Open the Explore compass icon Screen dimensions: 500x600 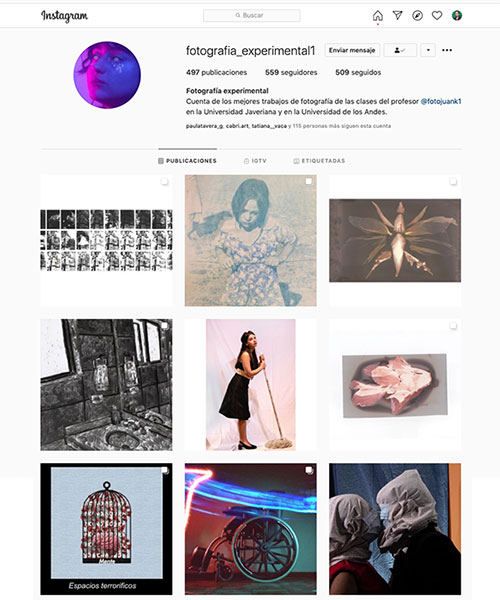(x=417, y=16)
